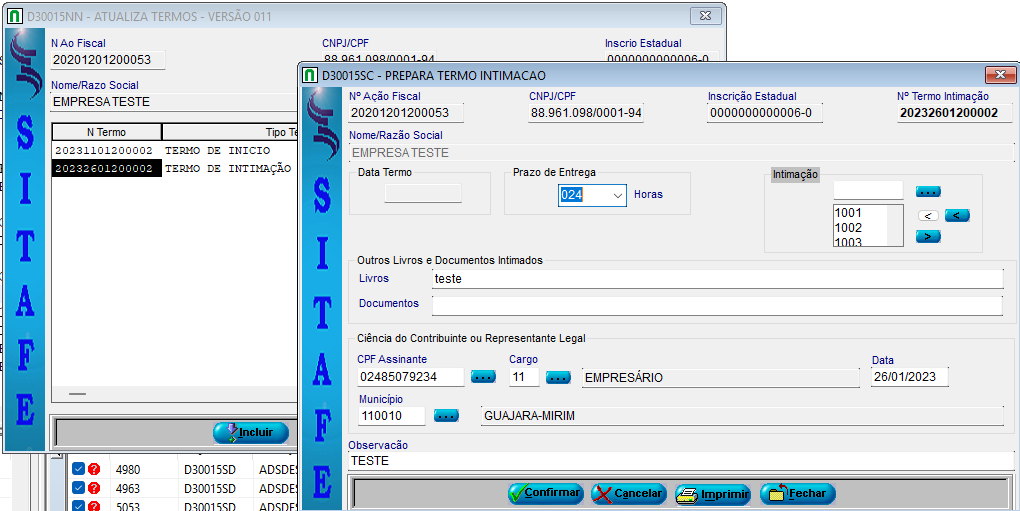The height and width of the screenshot is (511, 1020).
Task: Click the blue right arrow in Intimação
Action: tap(928, 236)
